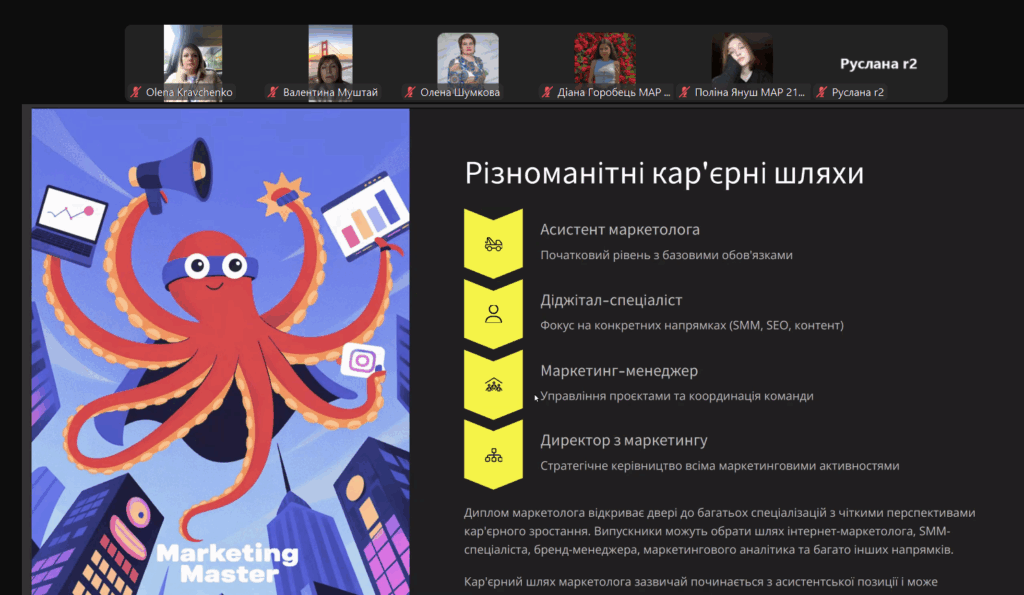Screen dimensions: 1024x595
Task: Click the Marketing Master title on the poster
Action: click(227, 563)
